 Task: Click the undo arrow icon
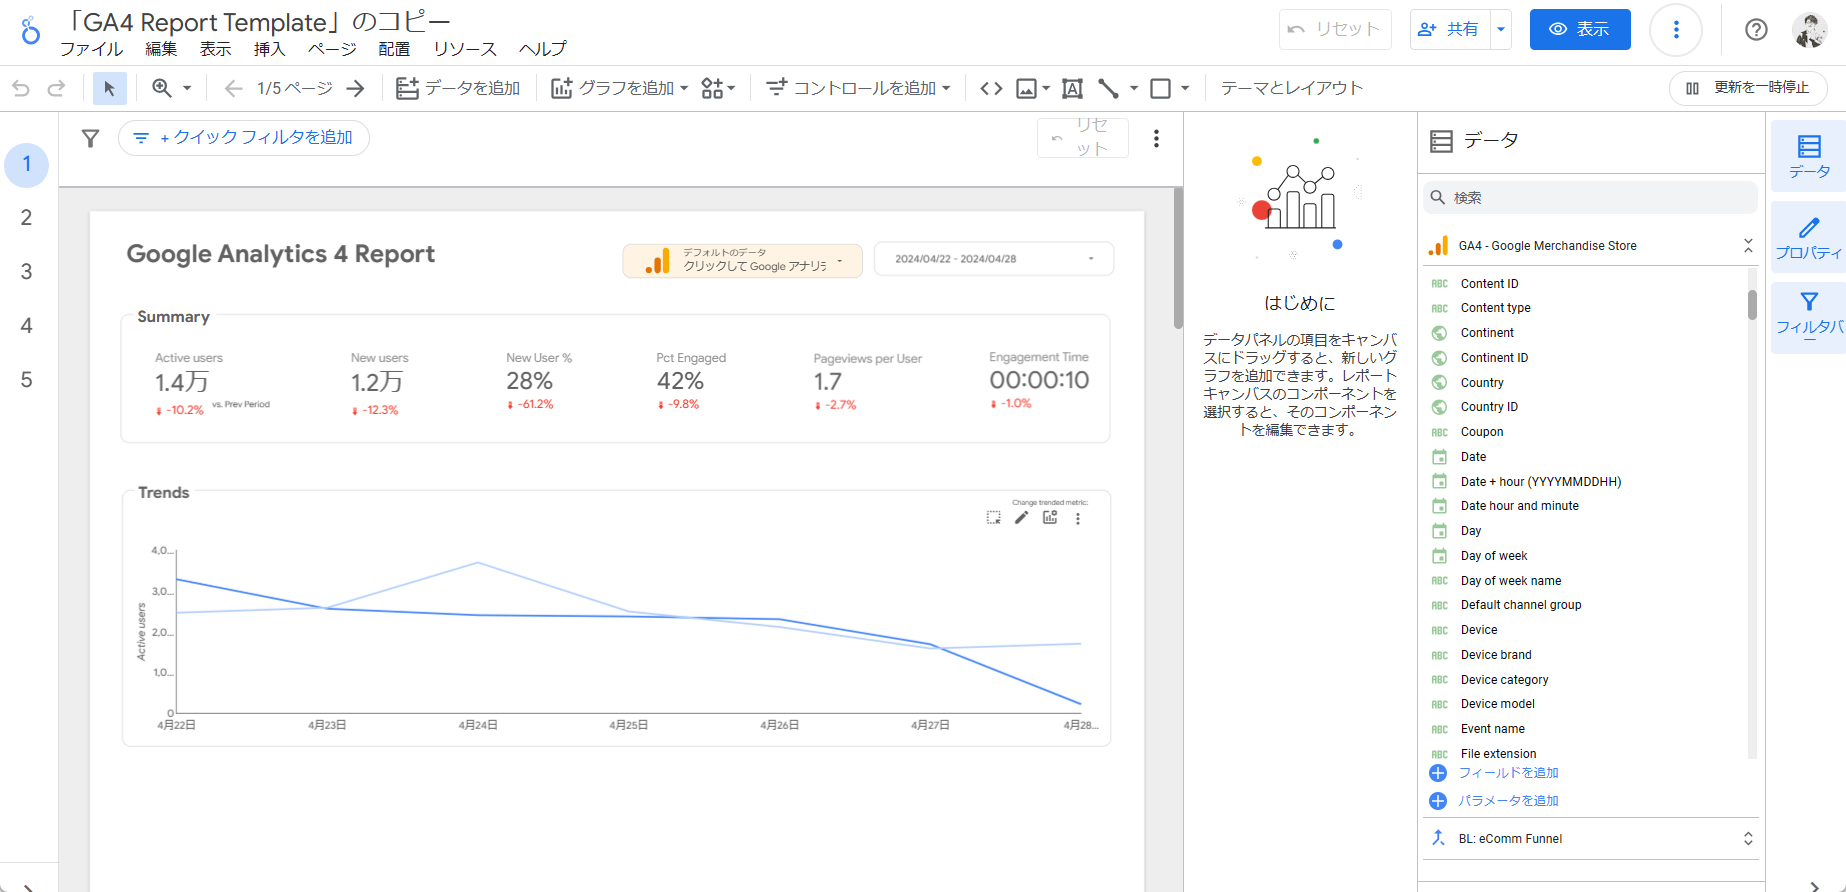(21, 89)
